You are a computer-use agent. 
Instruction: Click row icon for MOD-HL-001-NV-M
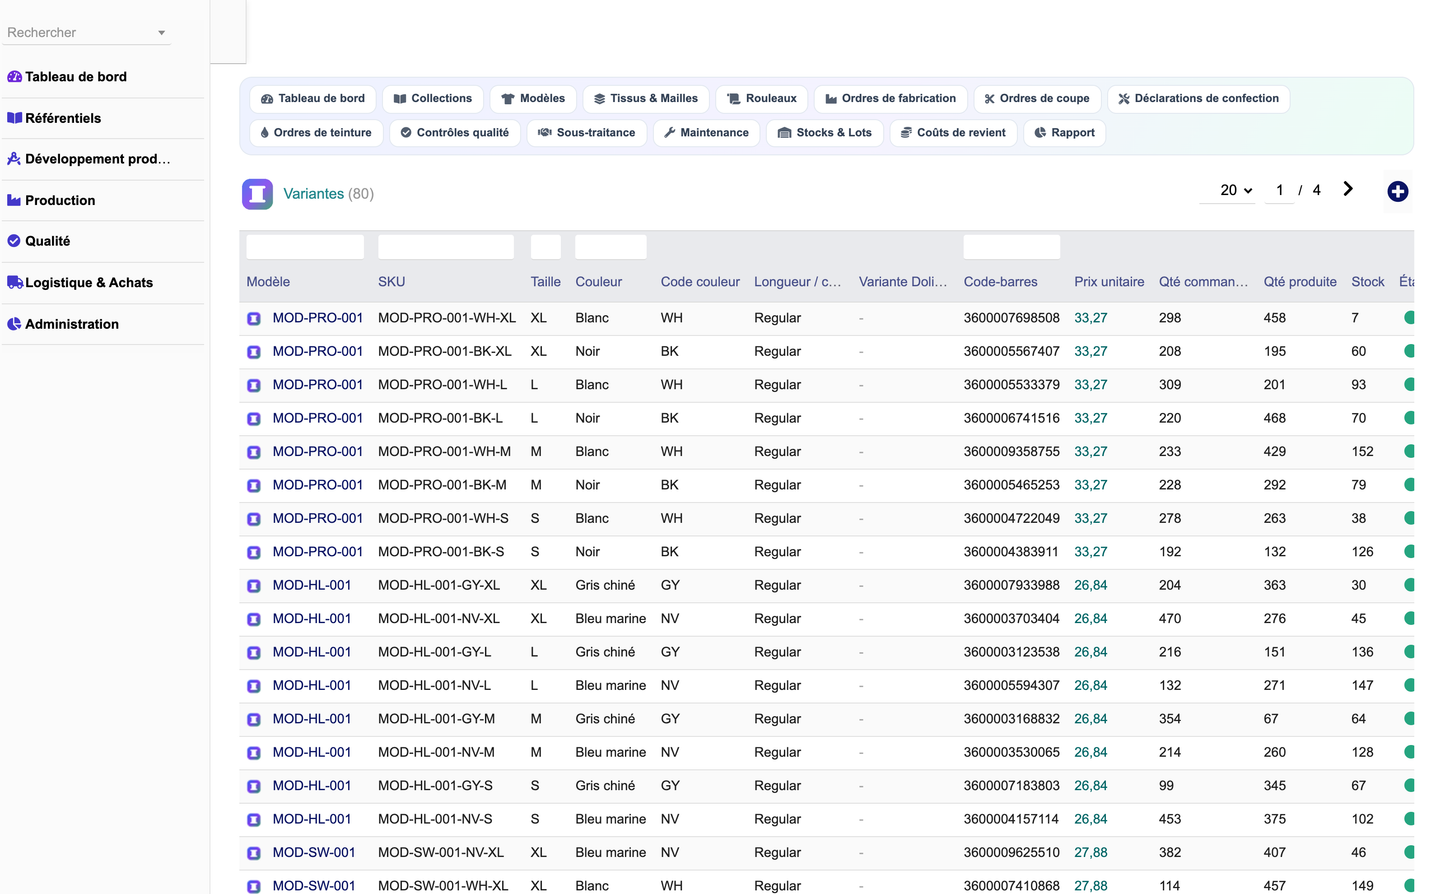pyautogui.click(x=254, y=753)
